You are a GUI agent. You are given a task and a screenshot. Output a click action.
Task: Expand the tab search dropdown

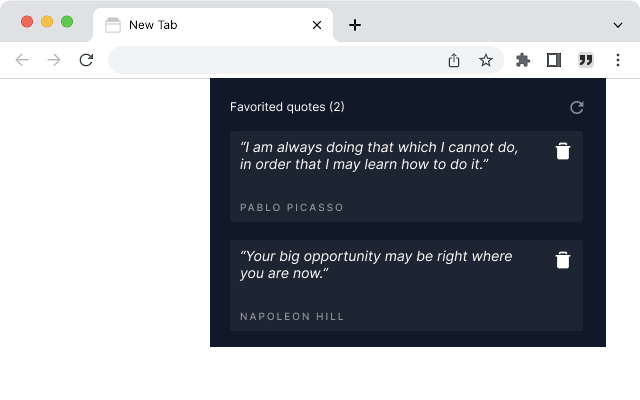click(618, 25)
